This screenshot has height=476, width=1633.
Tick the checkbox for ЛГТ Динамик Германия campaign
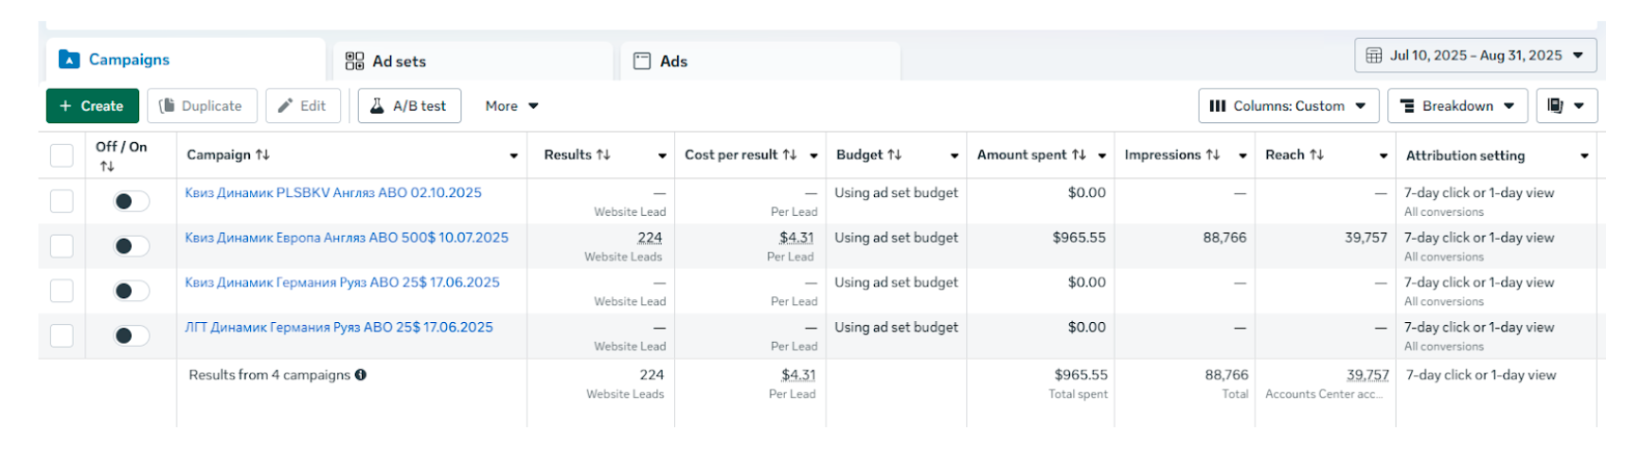coord(62,335)
